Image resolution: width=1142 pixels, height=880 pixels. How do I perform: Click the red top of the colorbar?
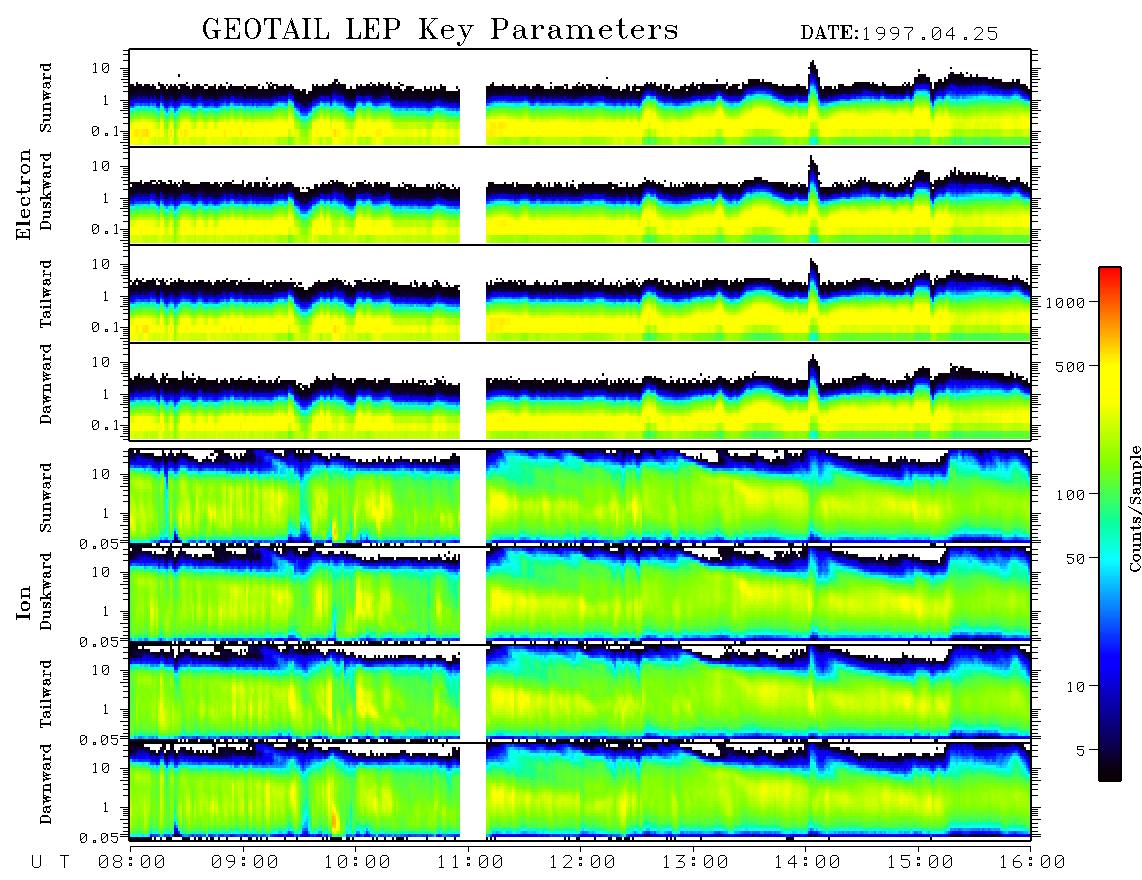(x=1110, y=277)
